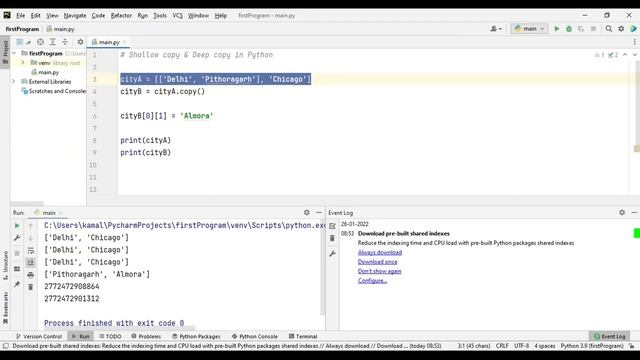640x360 pixels.
Task: Open Python Console tool window
Action: (255, 336)
